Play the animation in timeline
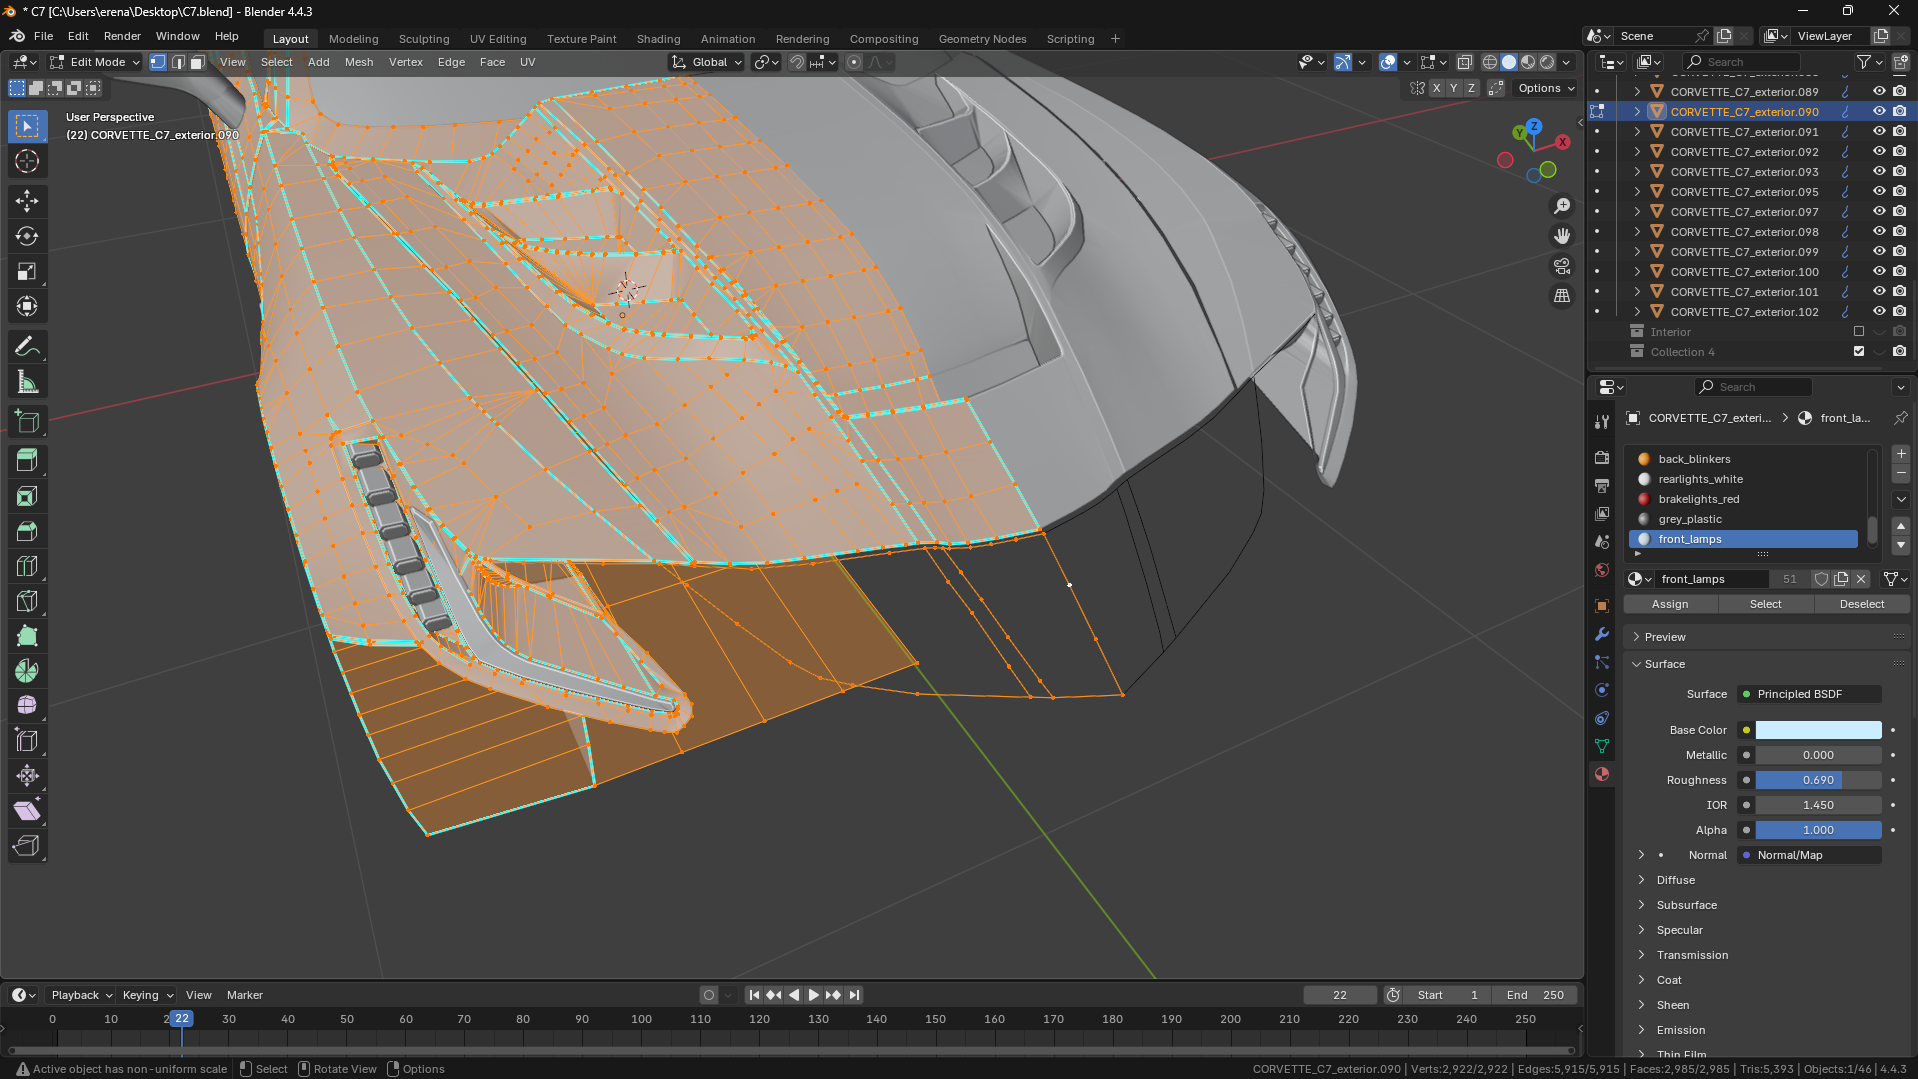 coord(813,995)
